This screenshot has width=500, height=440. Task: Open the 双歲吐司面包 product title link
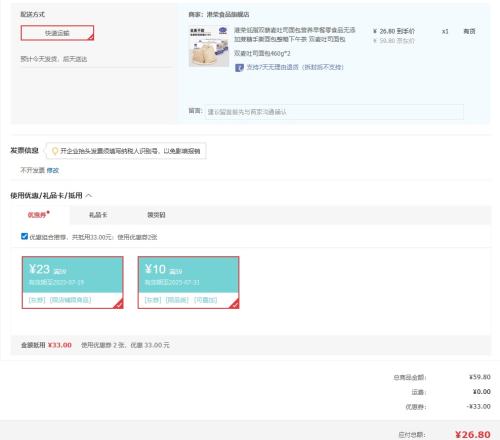[294, 35]
